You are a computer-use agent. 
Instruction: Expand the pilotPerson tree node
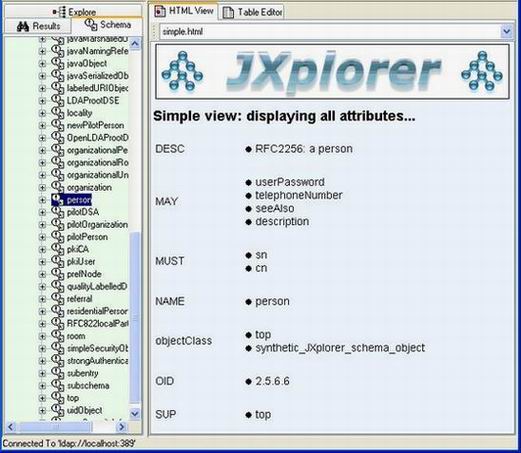click(42, 237)
